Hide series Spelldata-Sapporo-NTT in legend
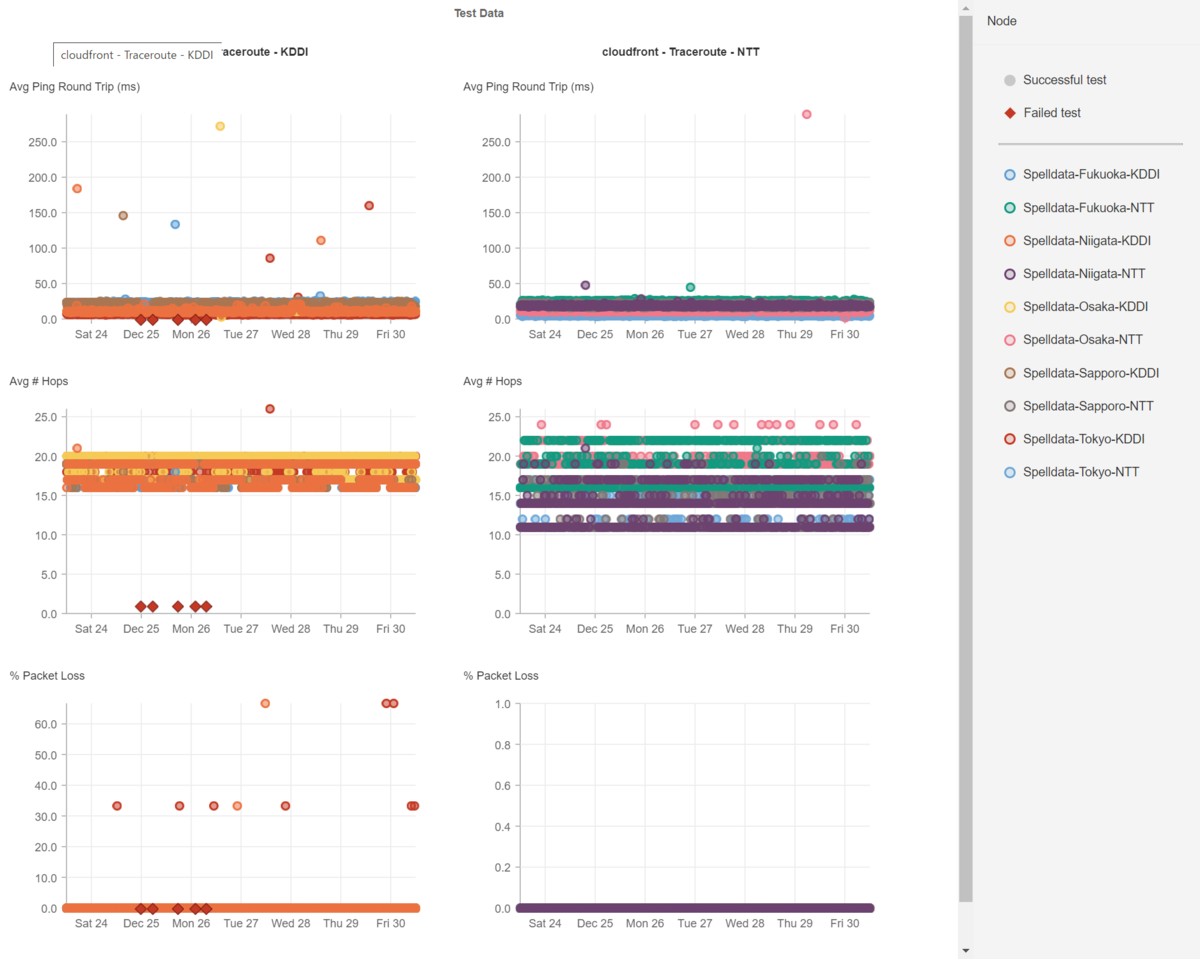Image resolution: width=1200 pixels, height=959 pixels. coord(1079,406)
